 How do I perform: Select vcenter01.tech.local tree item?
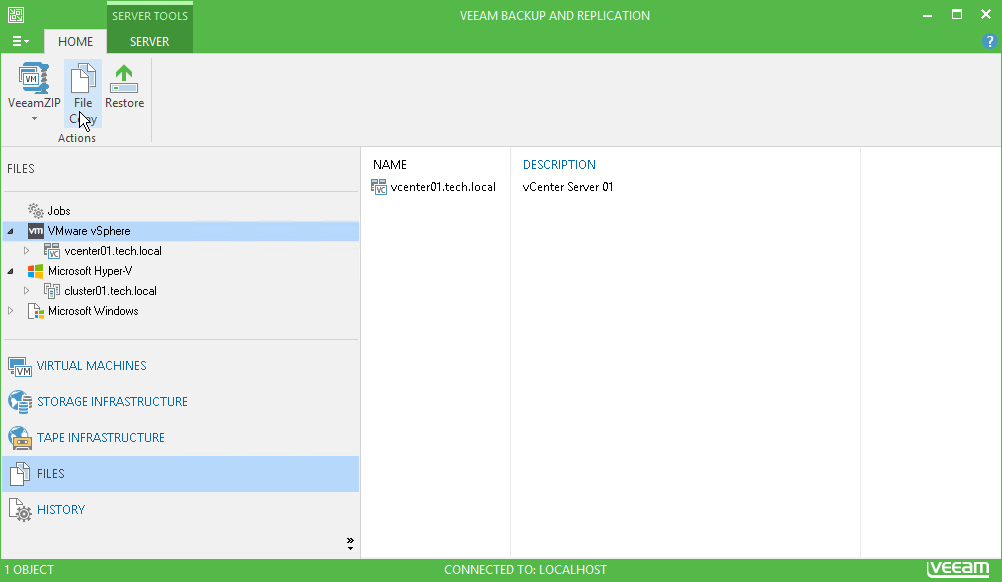click(x=112, y=251)
